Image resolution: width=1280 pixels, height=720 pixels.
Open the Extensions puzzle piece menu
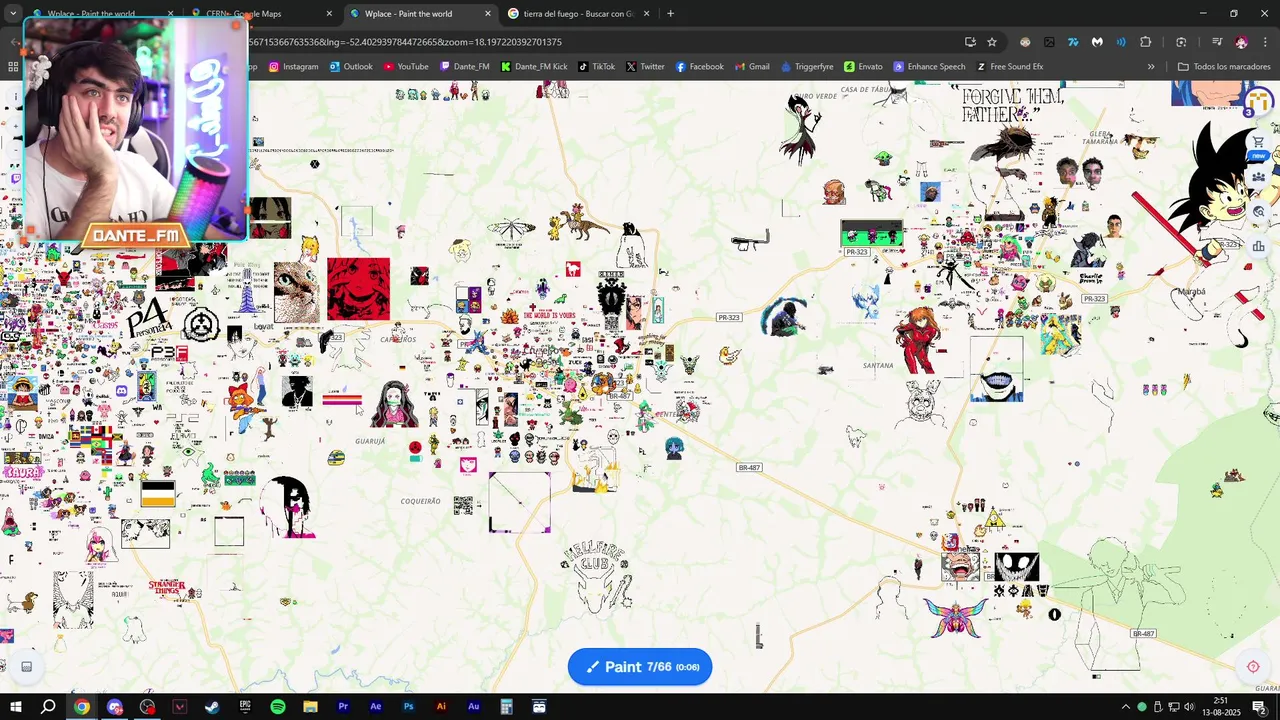1146,42
